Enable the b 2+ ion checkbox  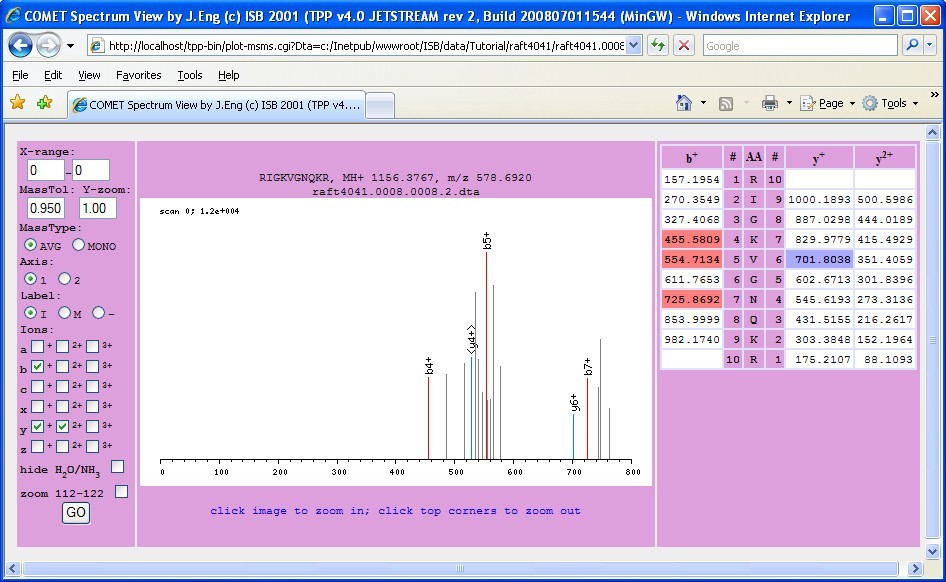[x=62, y=368]
